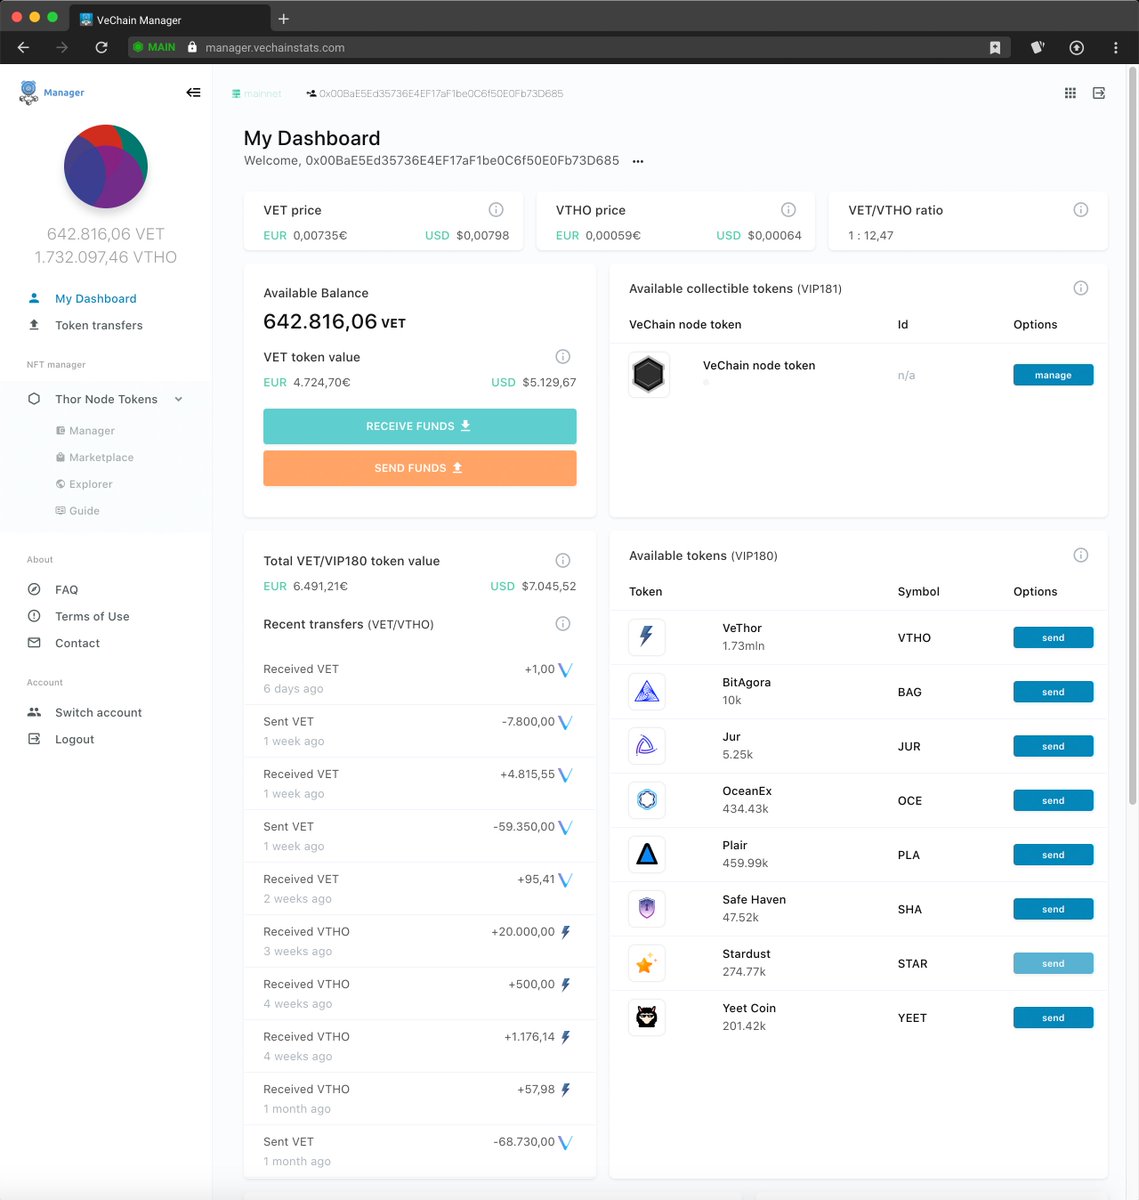
Task: Open Explorer under Thor Node Tokens
Action: 91,484
